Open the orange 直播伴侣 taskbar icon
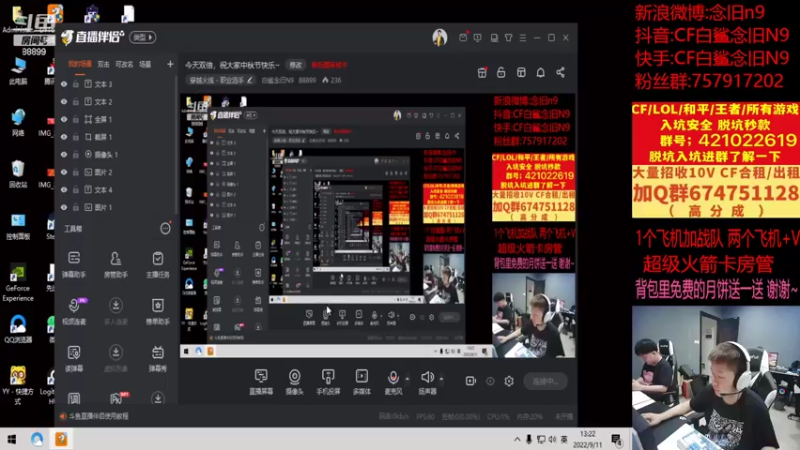The image size is (800, 450). 61,439
